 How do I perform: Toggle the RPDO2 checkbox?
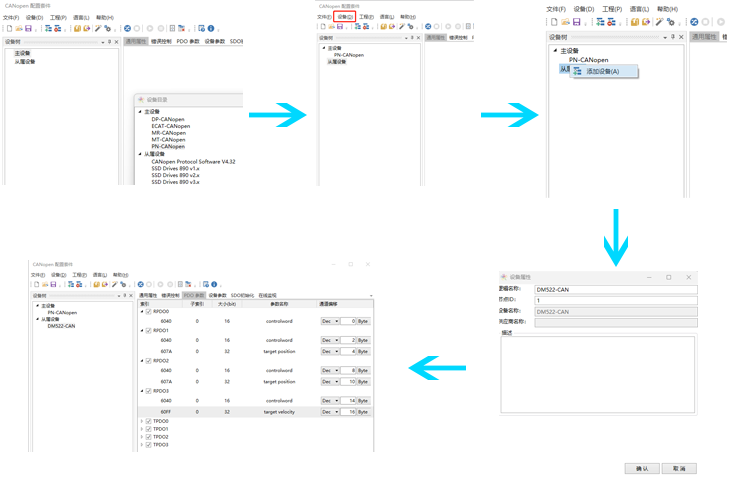tap(149, 361)
